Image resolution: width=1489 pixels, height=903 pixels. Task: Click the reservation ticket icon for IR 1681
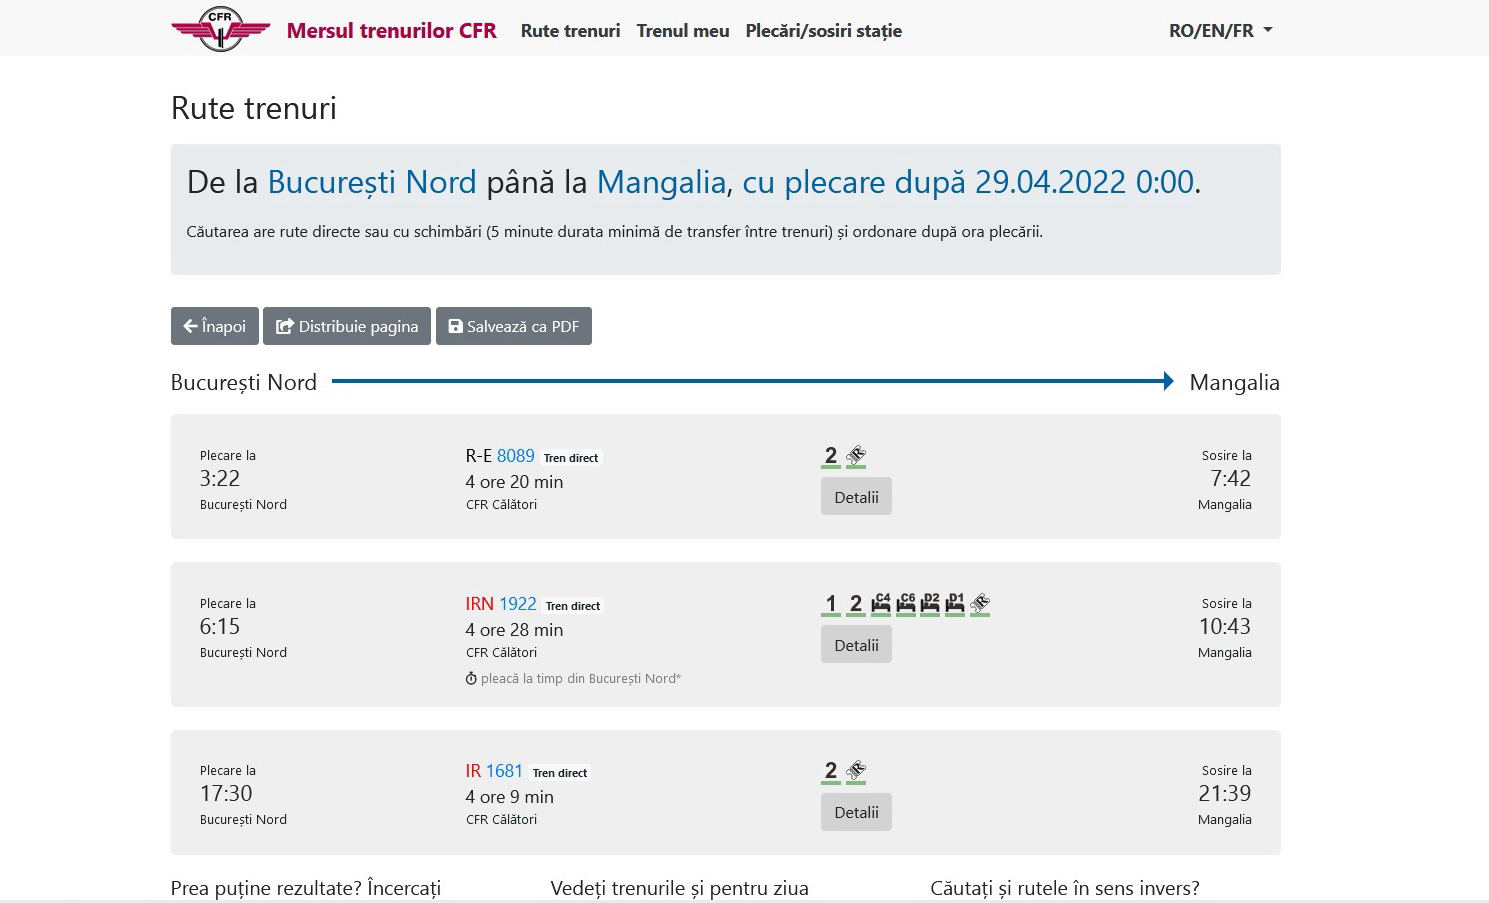click(856, 771)
